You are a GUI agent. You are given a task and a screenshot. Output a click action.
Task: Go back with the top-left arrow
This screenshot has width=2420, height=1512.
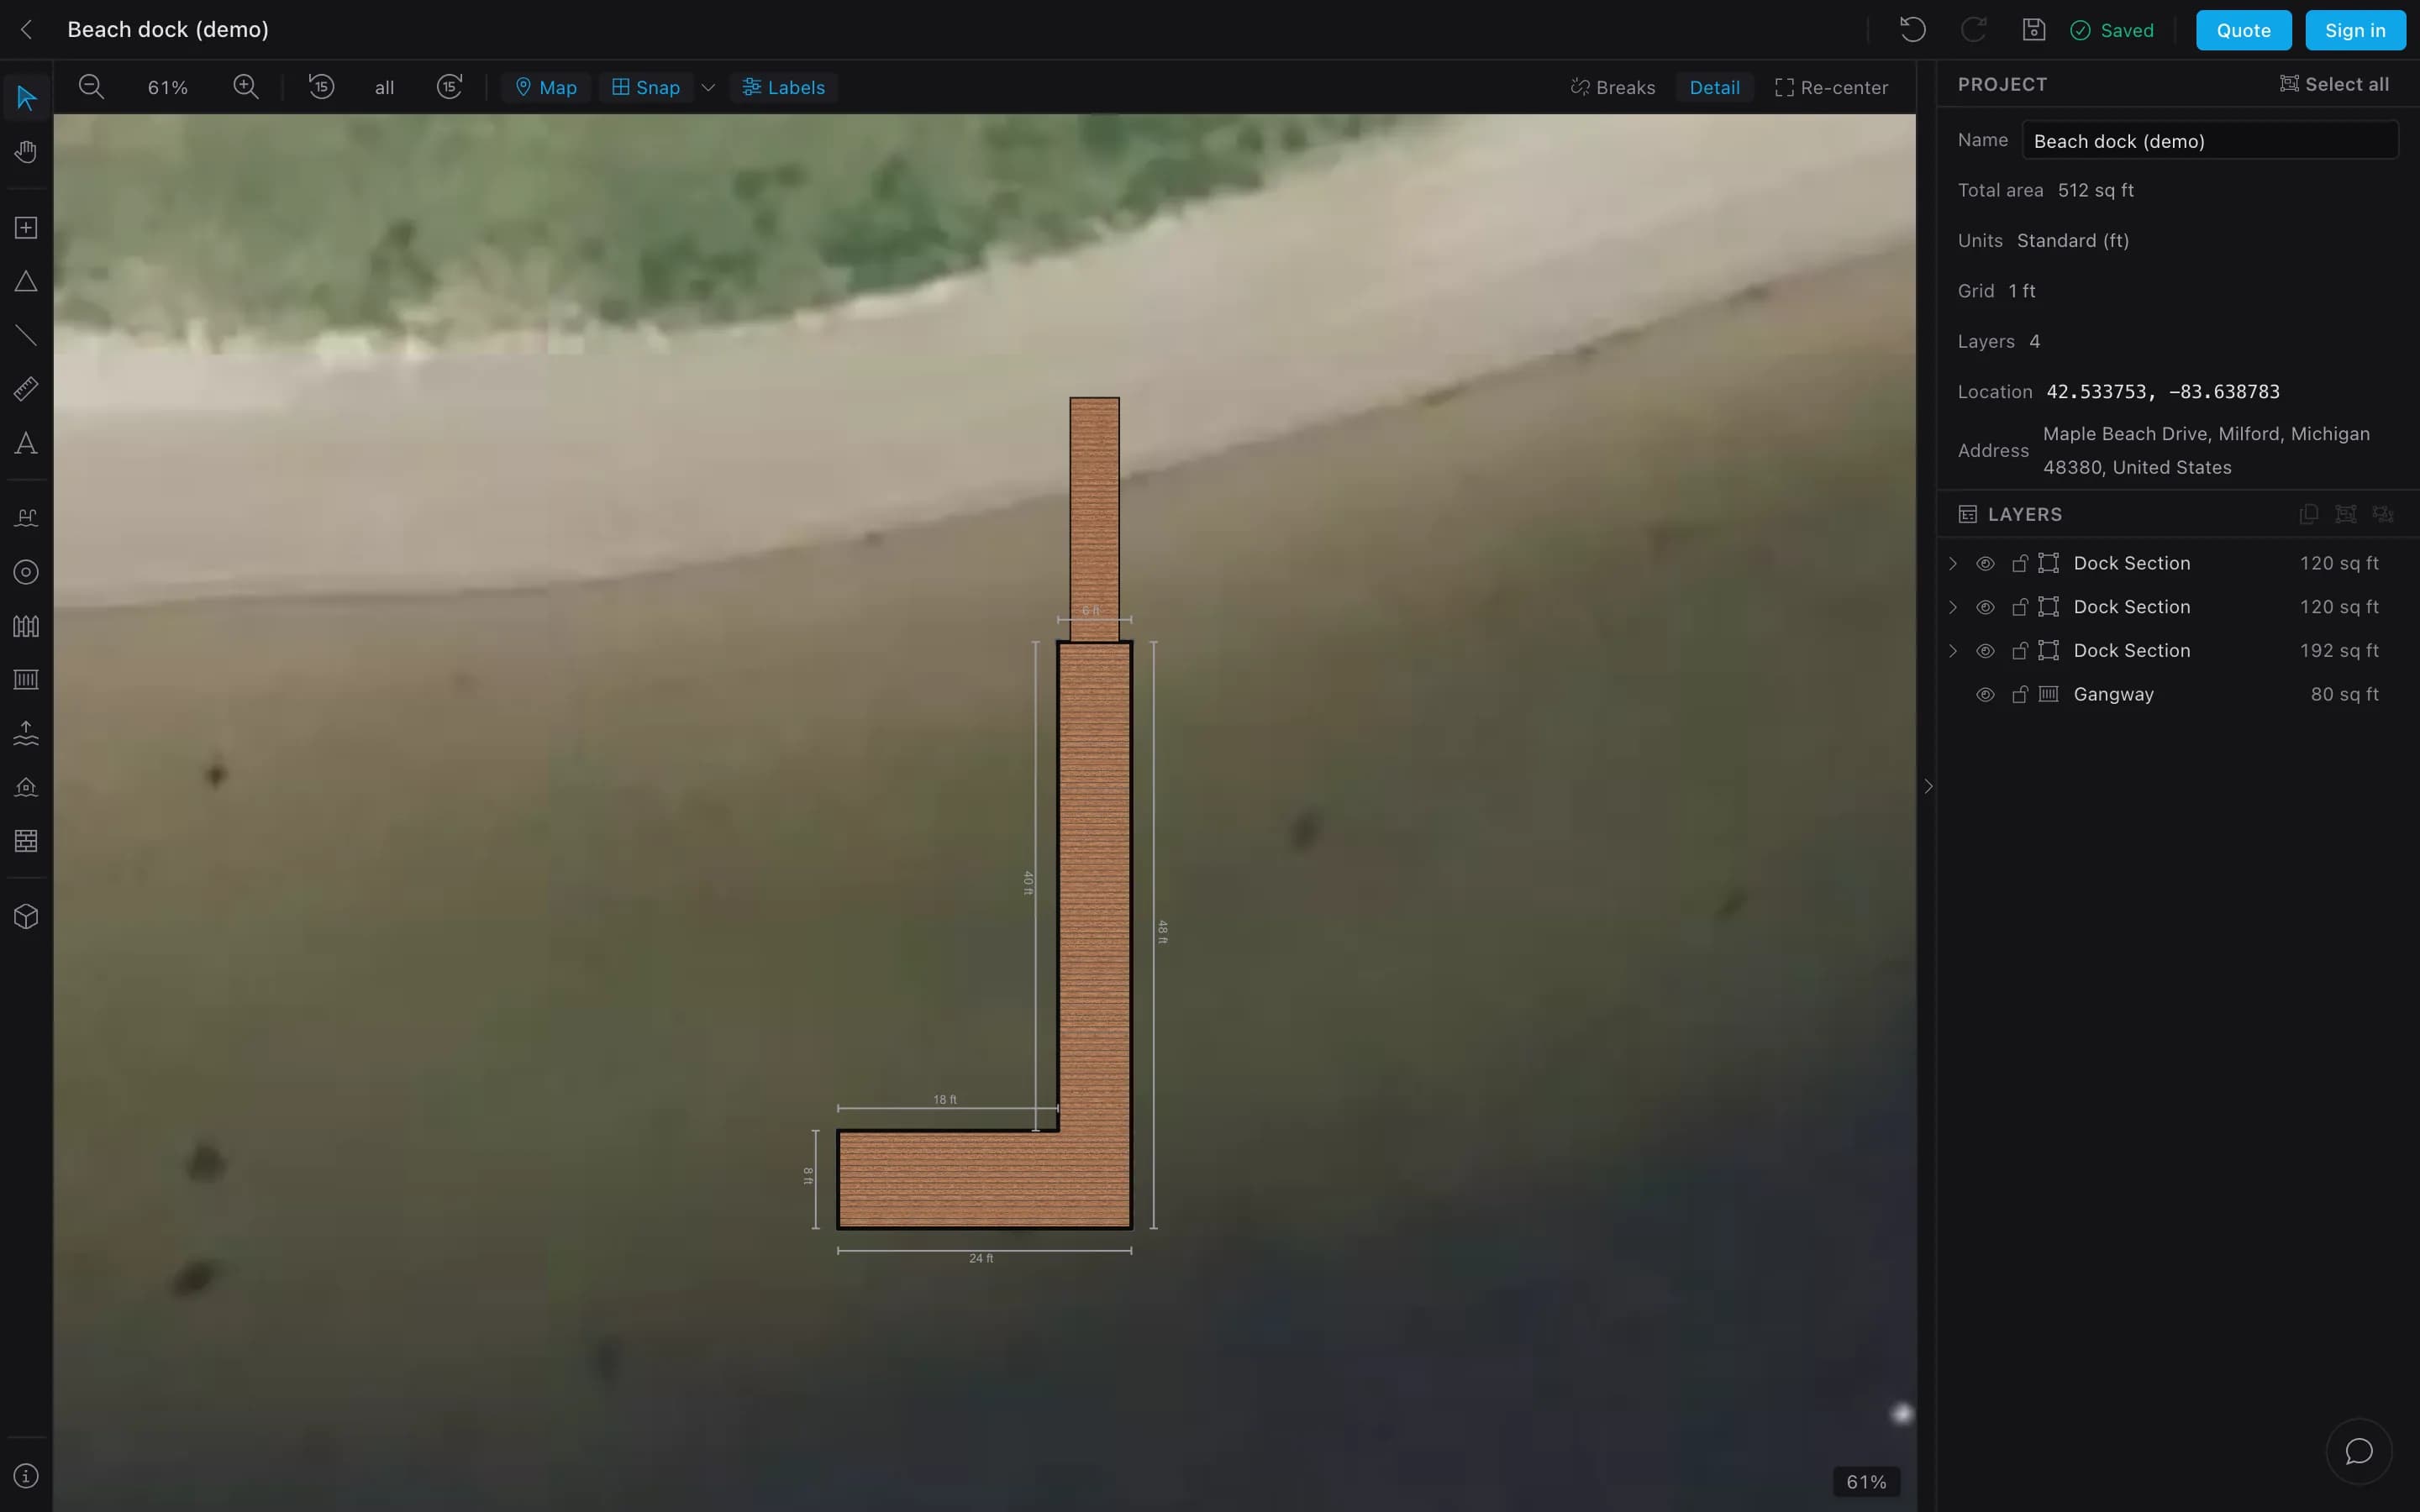[27, 30]
